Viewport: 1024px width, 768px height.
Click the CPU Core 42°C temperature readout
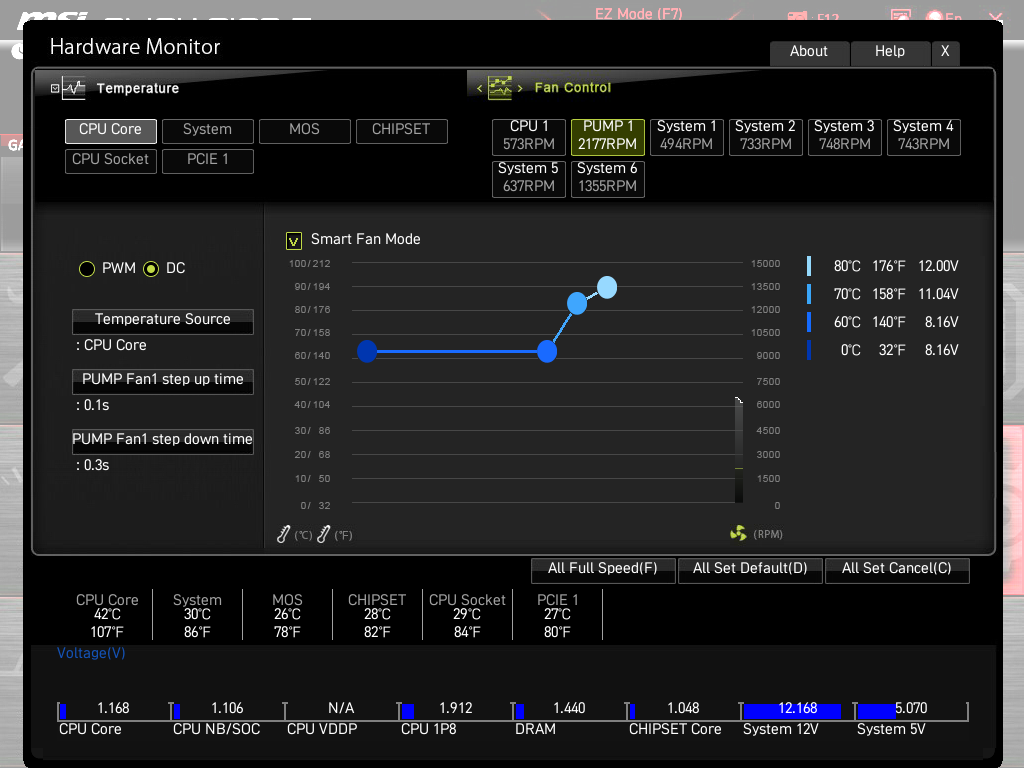tap(107, 615)
